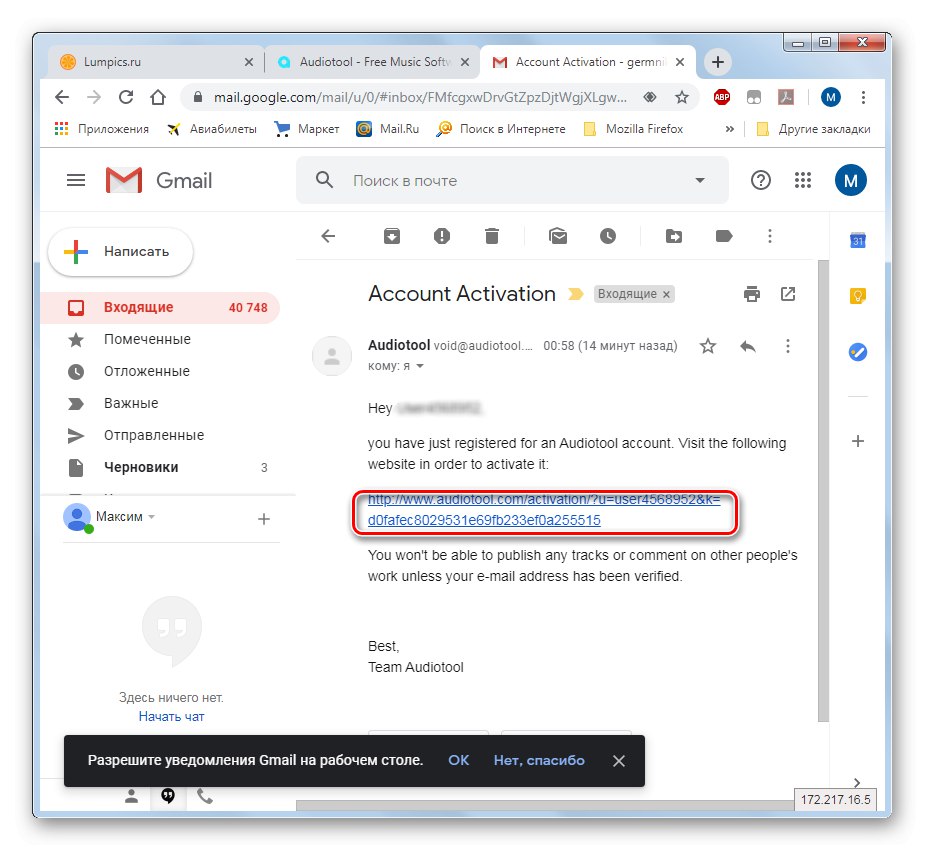Image resolution: width=925 pixels, height=851 pixels.
Task: Open the Adblock Plus extension
Action: click(721, 97)
